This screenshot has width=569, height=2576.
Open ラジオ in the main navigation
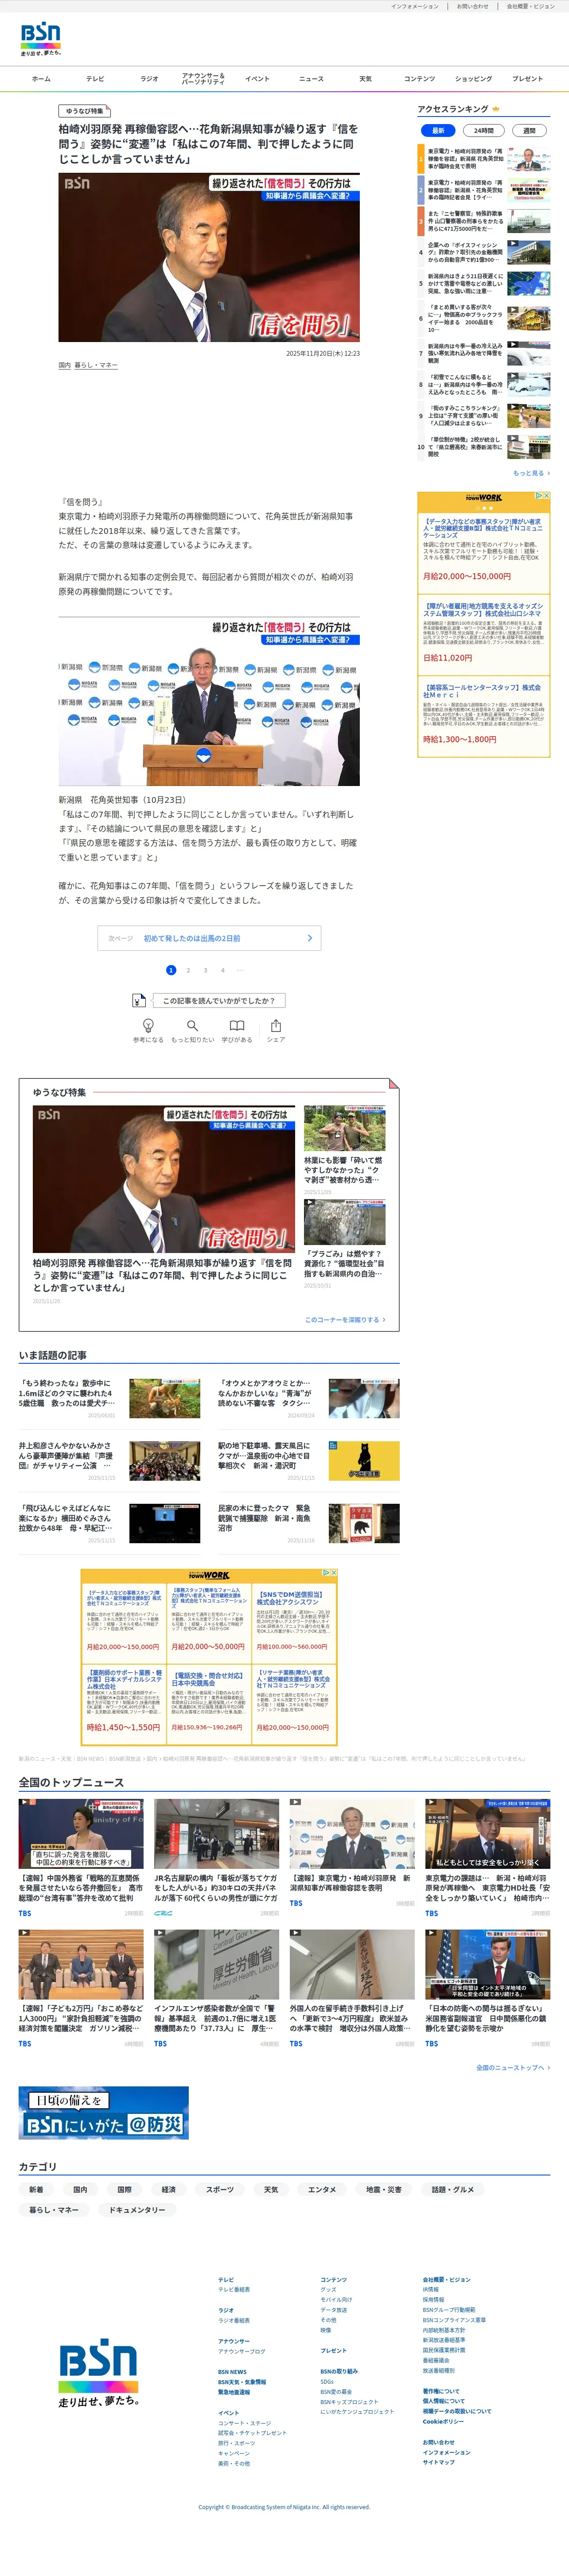pos(149,79)
